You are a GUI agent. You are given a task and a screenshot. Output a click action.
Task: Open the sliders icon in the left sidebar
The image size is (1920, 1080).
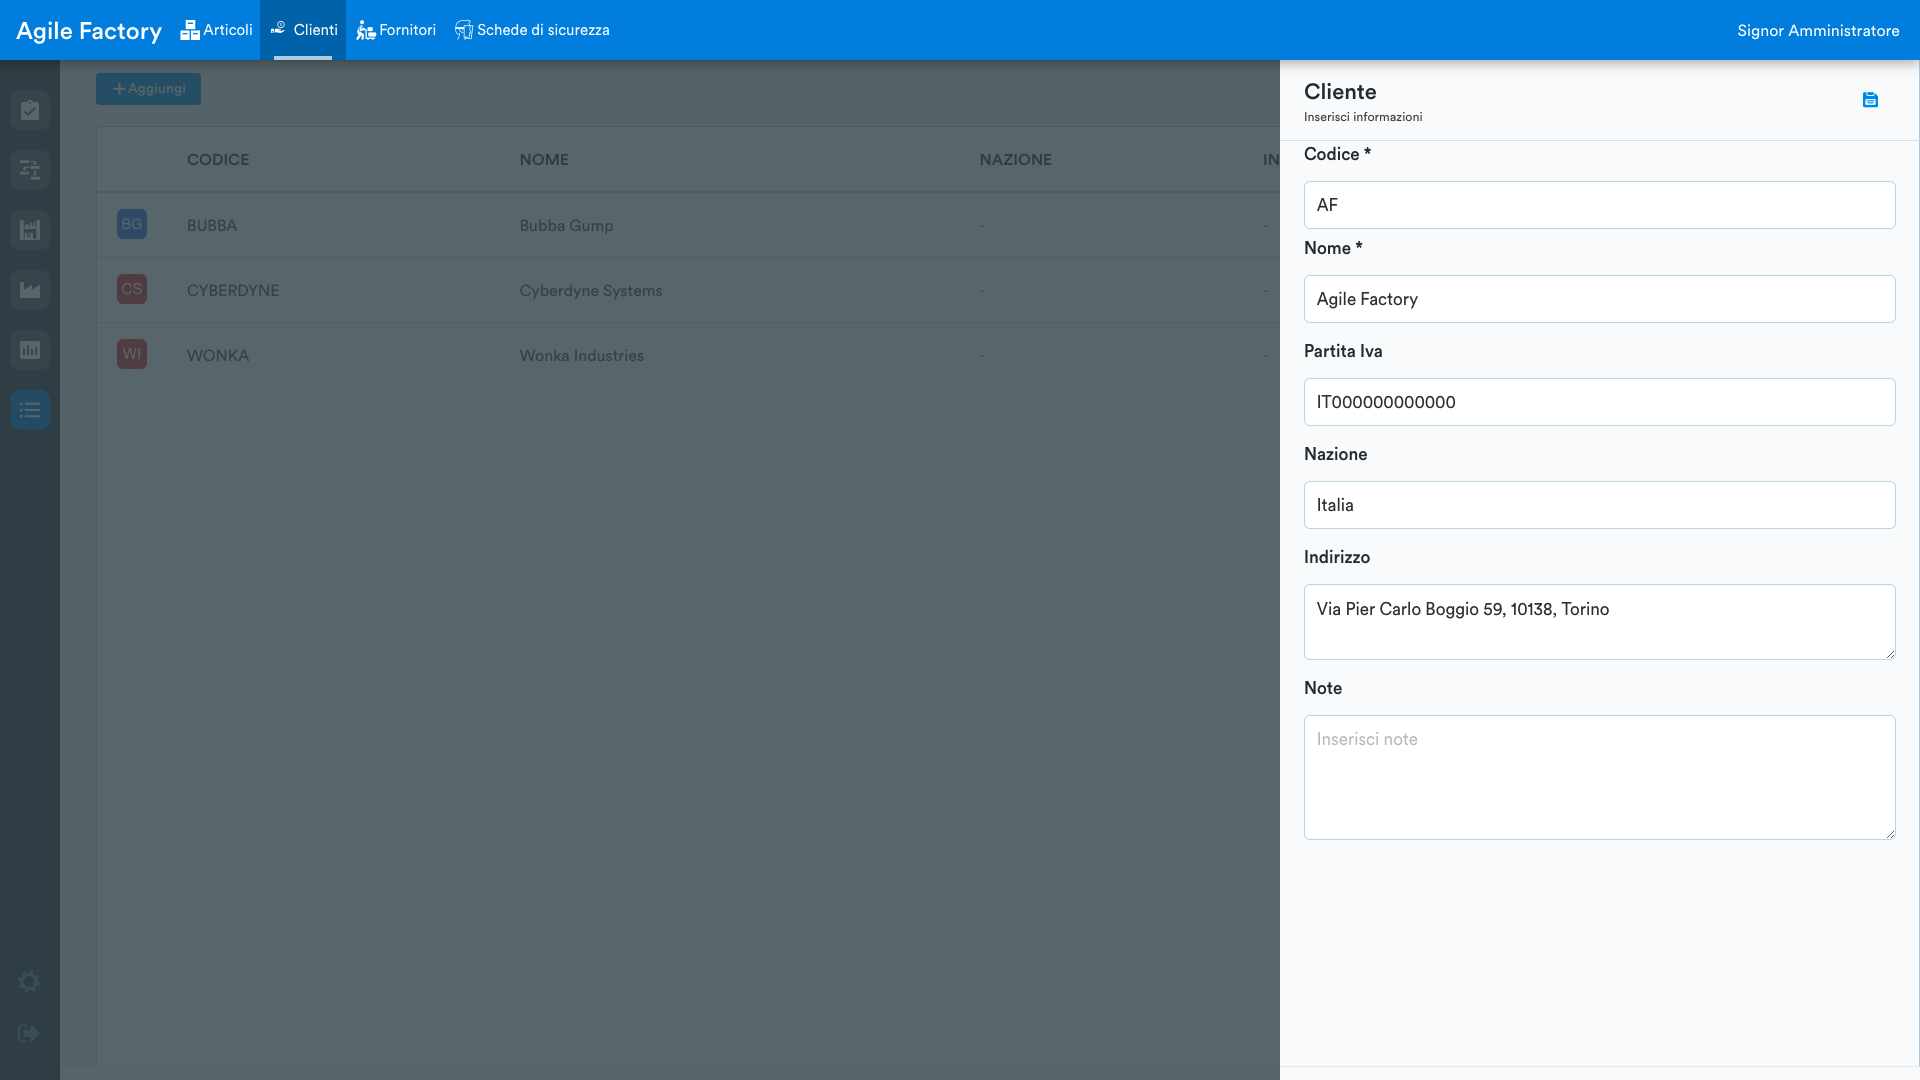(x=30, y=170)
